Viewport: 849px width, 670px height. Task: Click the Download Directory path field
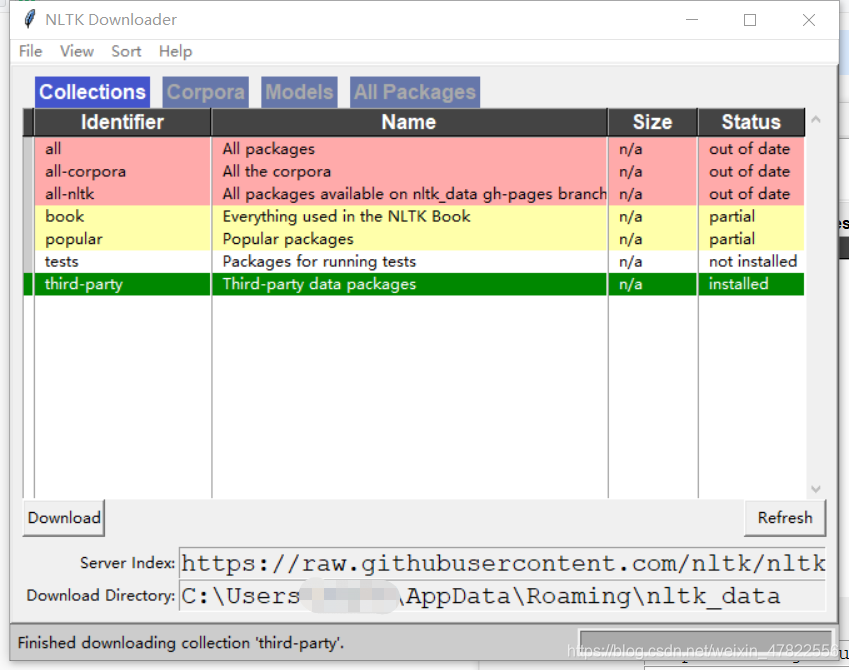click(x=502, y=596)
